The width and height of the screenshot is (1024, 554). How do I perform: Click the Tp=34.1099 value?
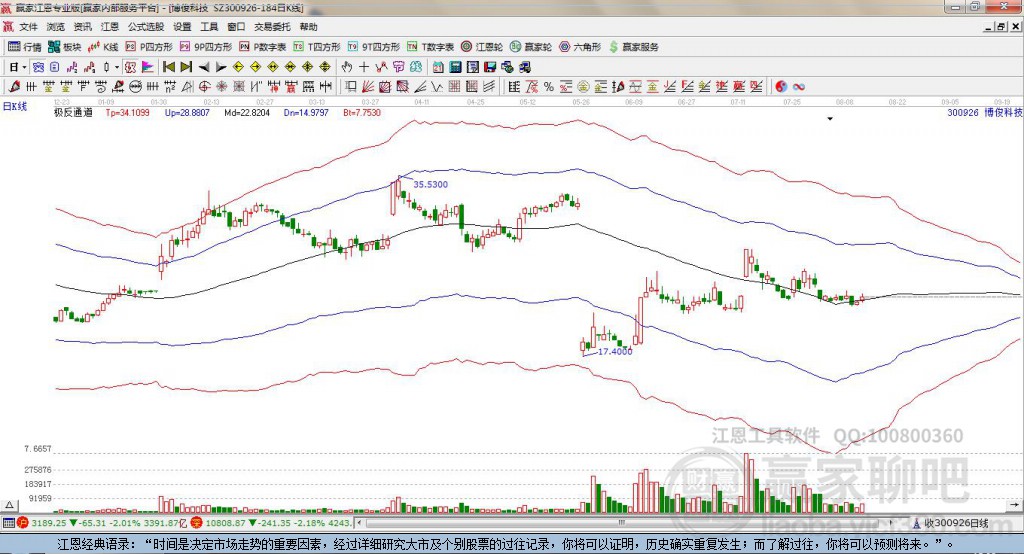pos(127,112)
